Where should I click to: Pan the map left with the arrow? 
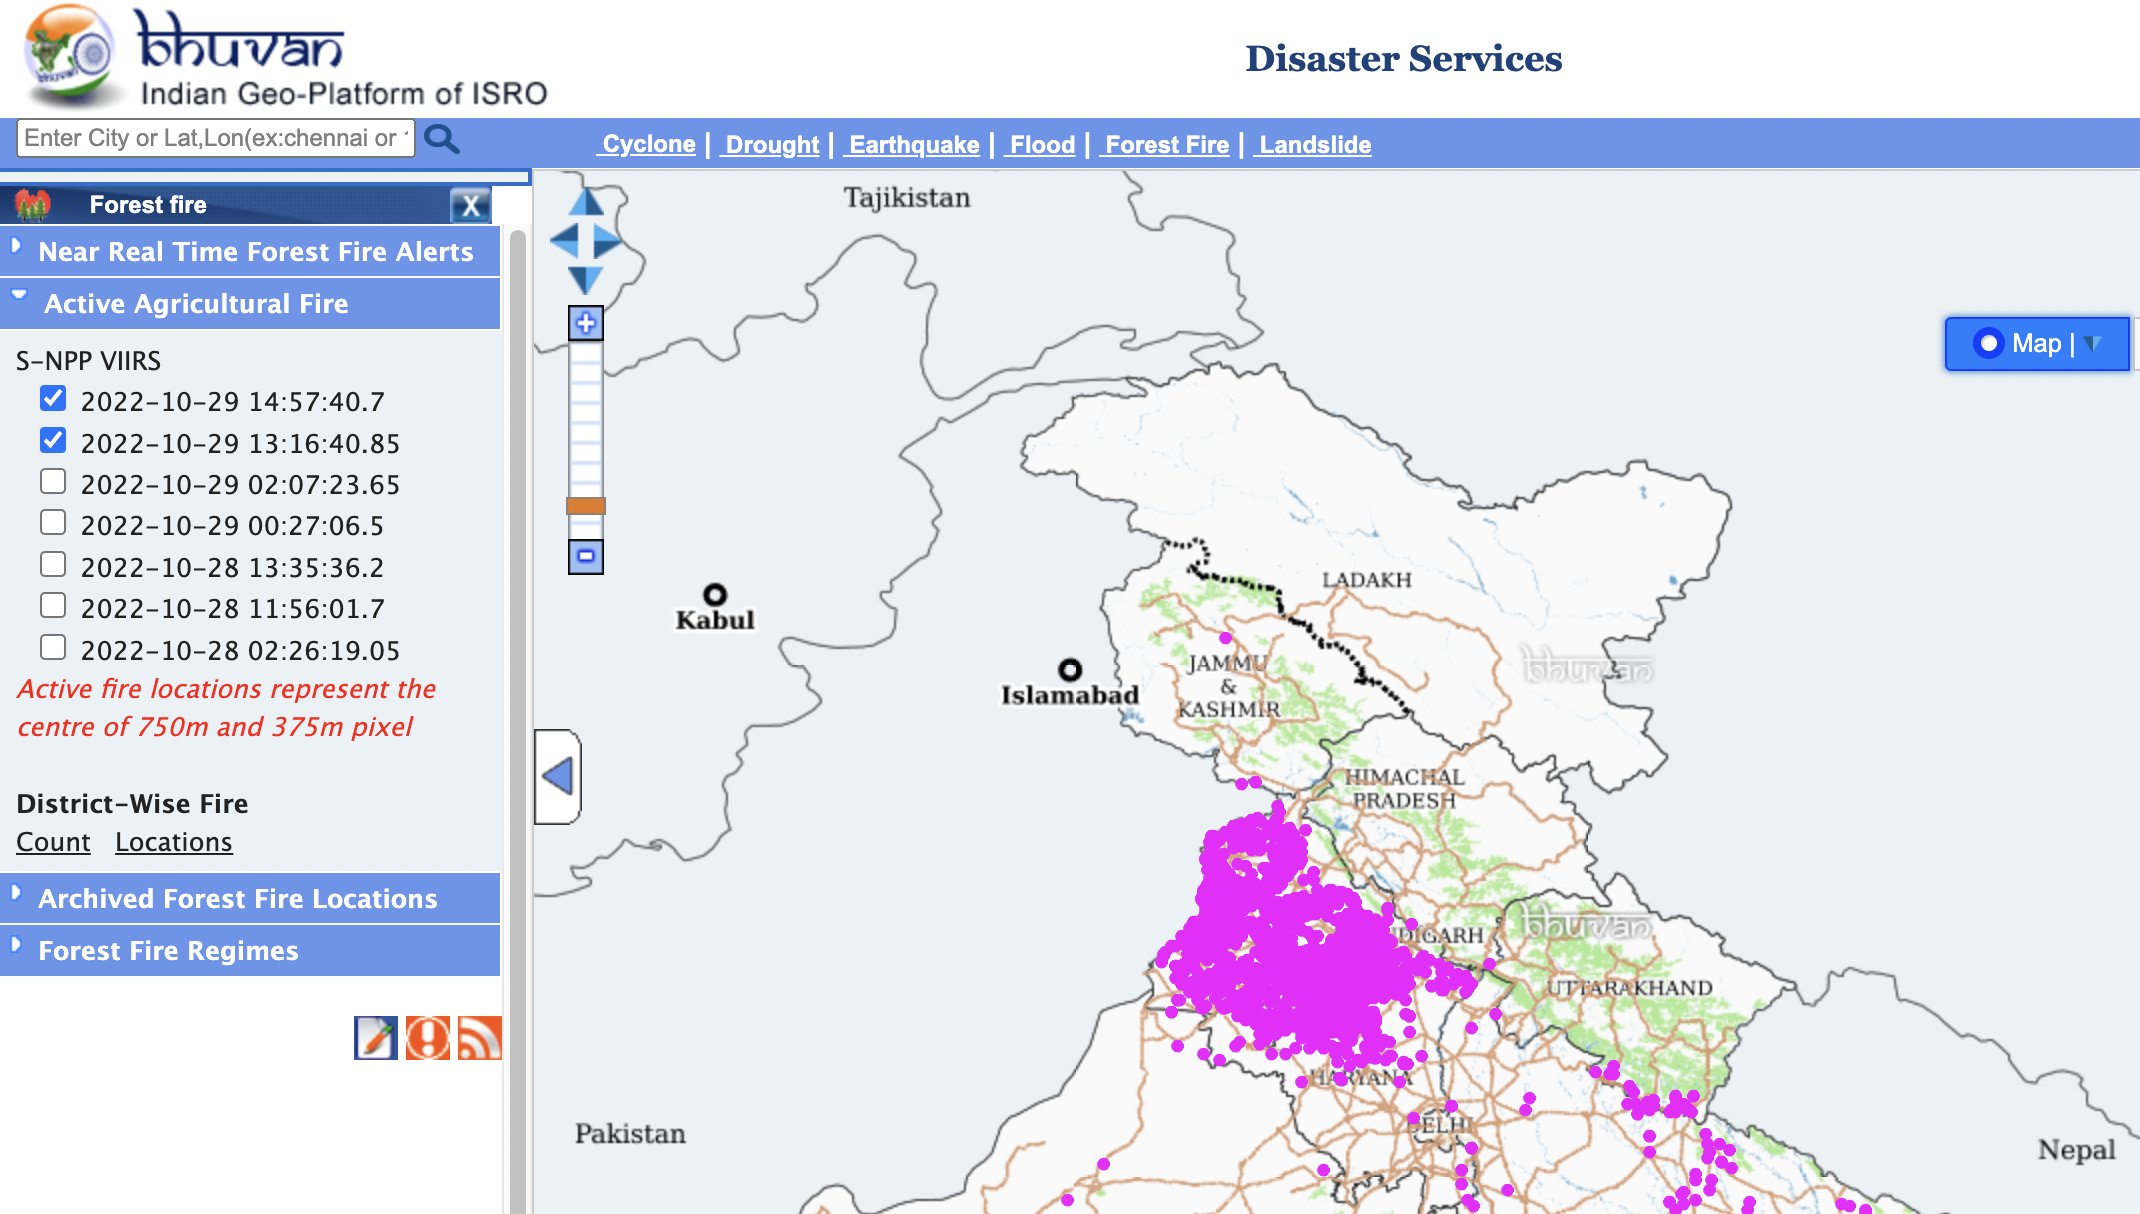point(565,241)
